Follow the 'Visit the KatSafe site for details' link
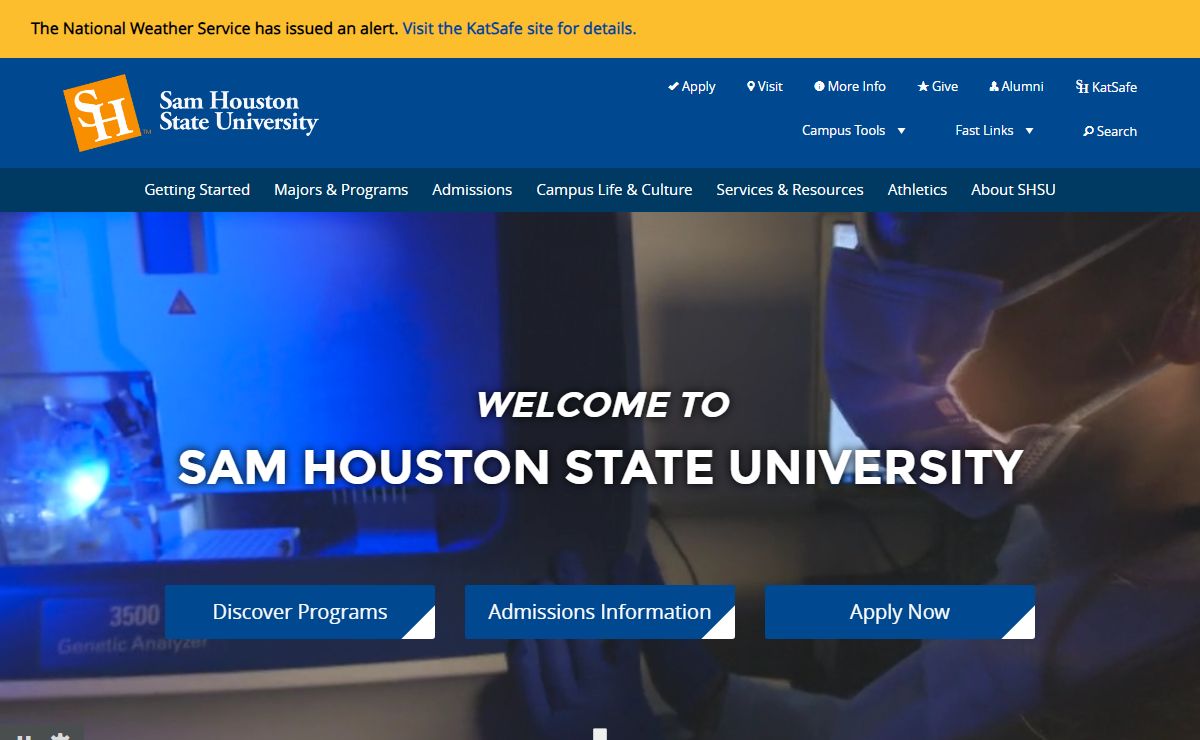 (519, 28)
